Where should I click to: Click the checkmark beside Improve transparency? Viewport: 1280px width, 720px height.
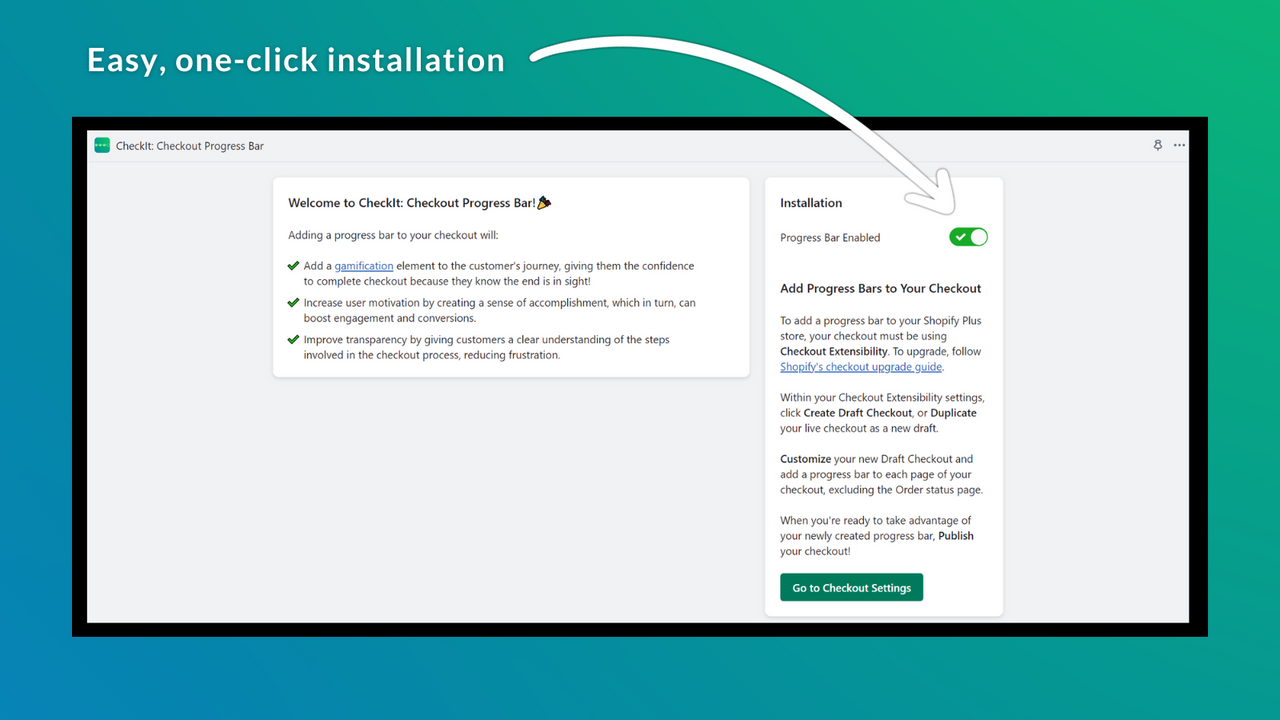(x=293, y=339)
